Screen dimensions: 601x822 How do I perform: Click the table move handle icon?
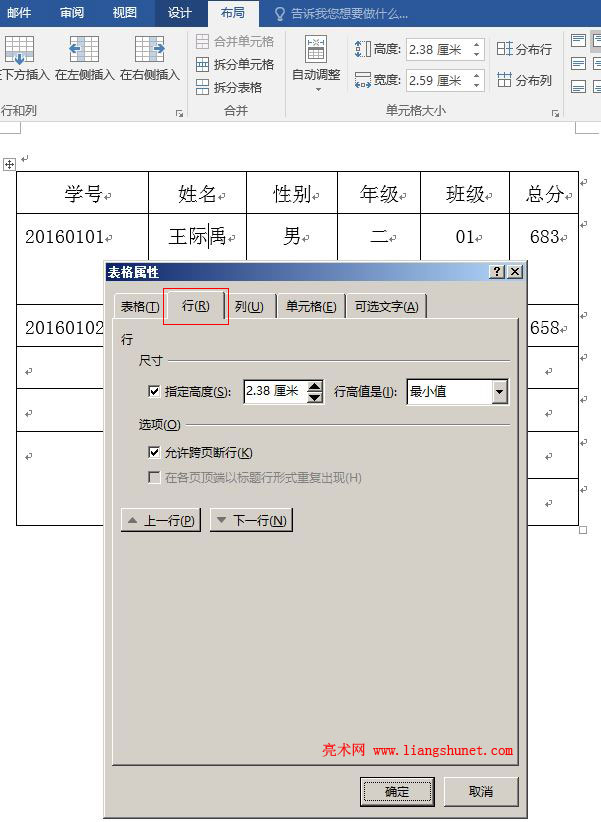pos(9,164)
